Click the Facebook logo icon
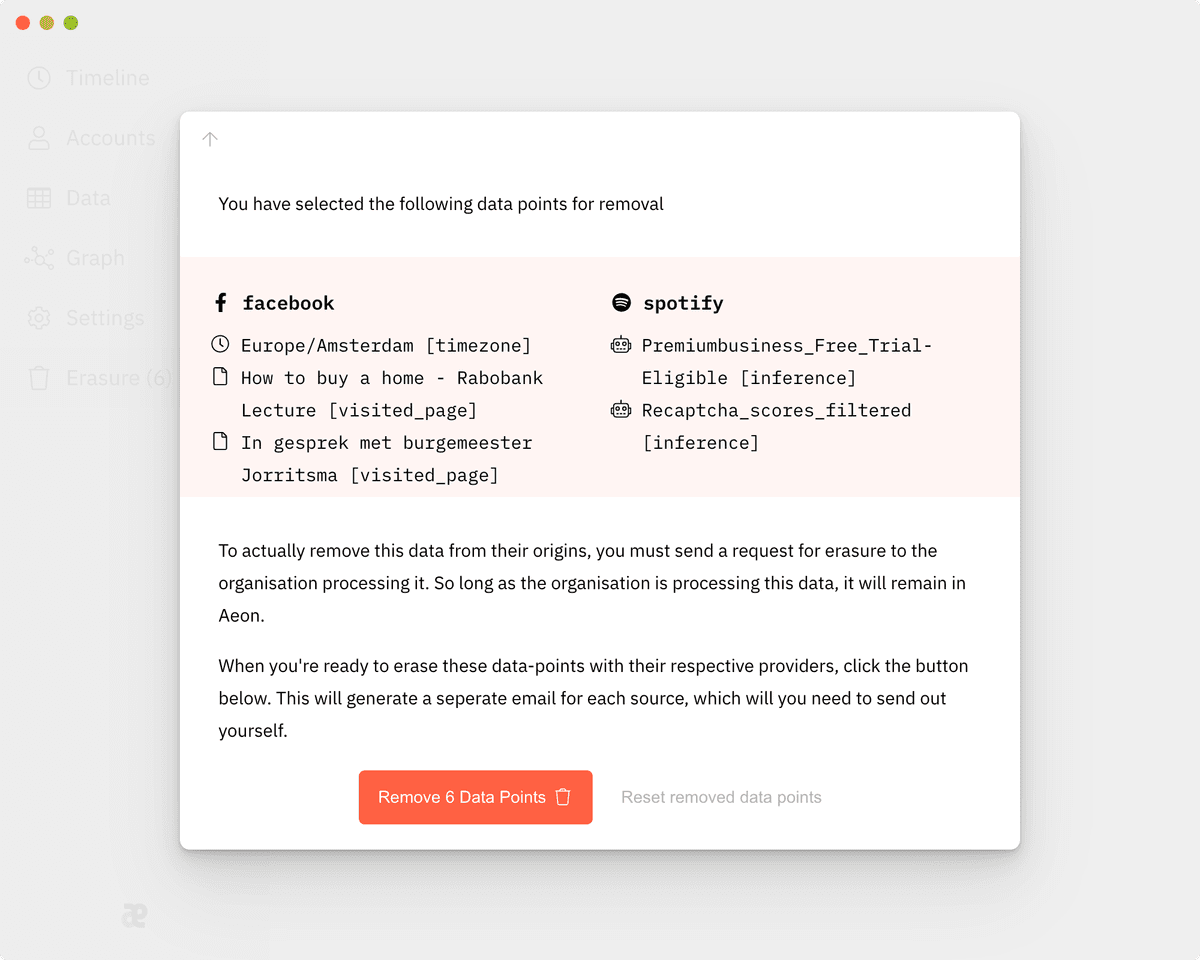The width and height of the screenshot is (1200, 960). 221,302
